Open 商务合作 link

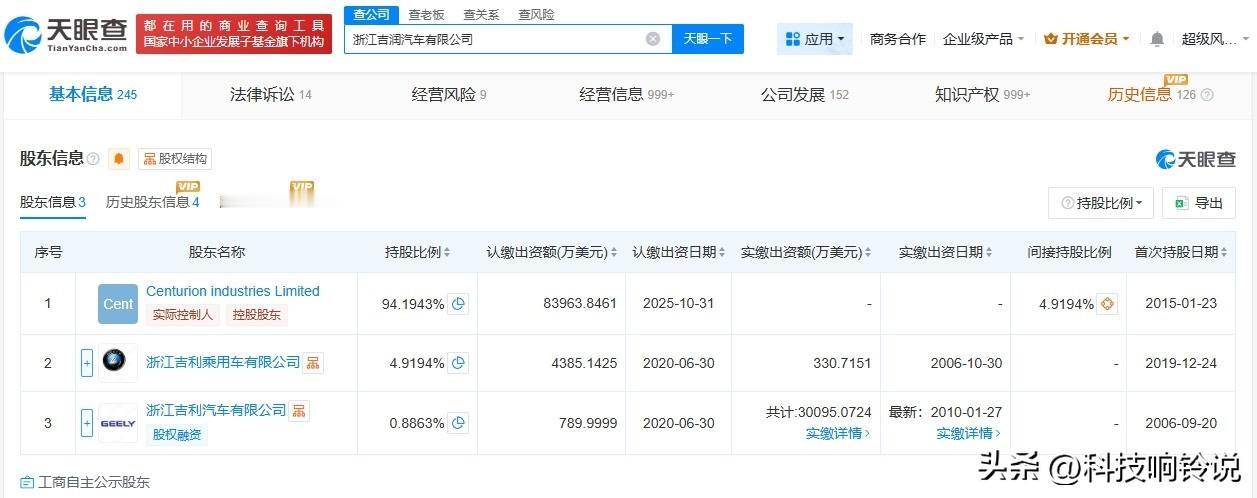897,39
